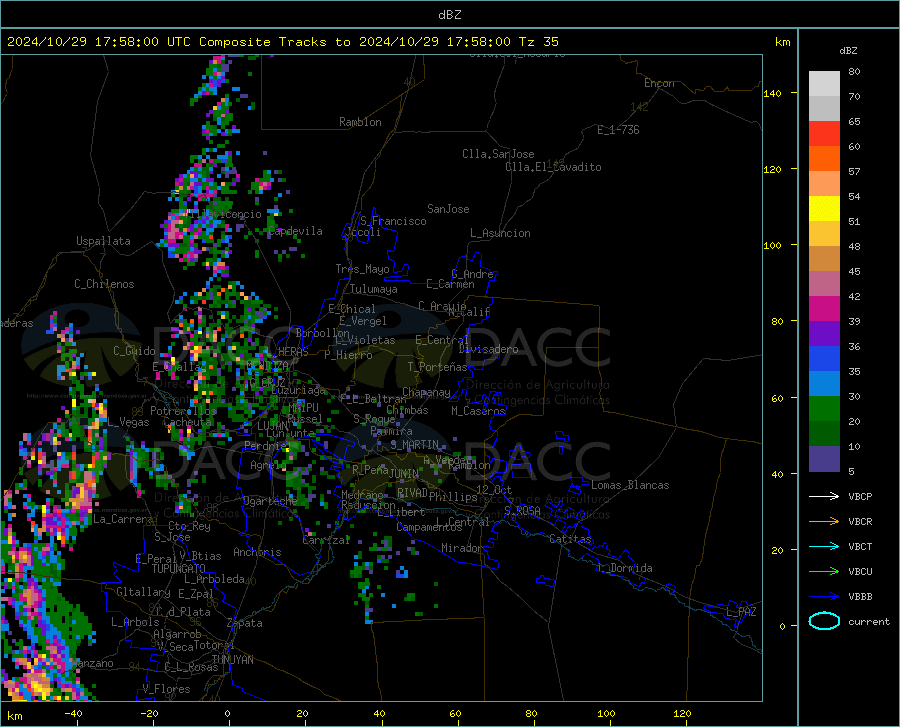Click the 'TUNUYAN' map label

[x=232, y=659]
